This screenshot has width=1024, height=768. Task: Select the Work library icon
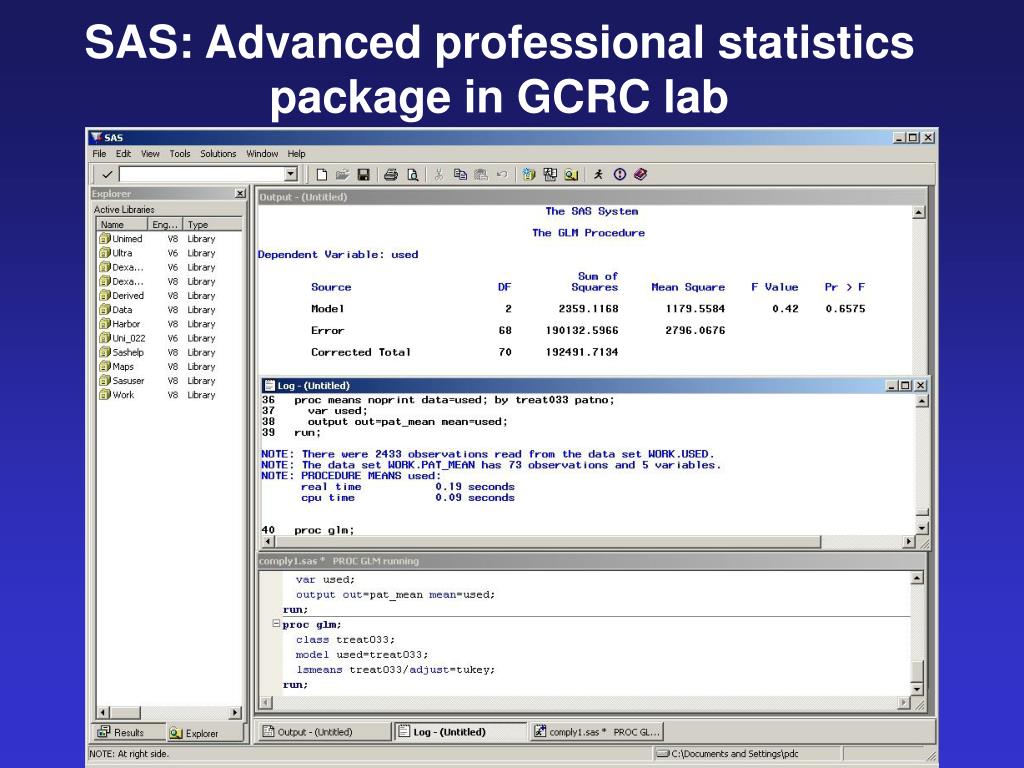(x=104, y=394)
